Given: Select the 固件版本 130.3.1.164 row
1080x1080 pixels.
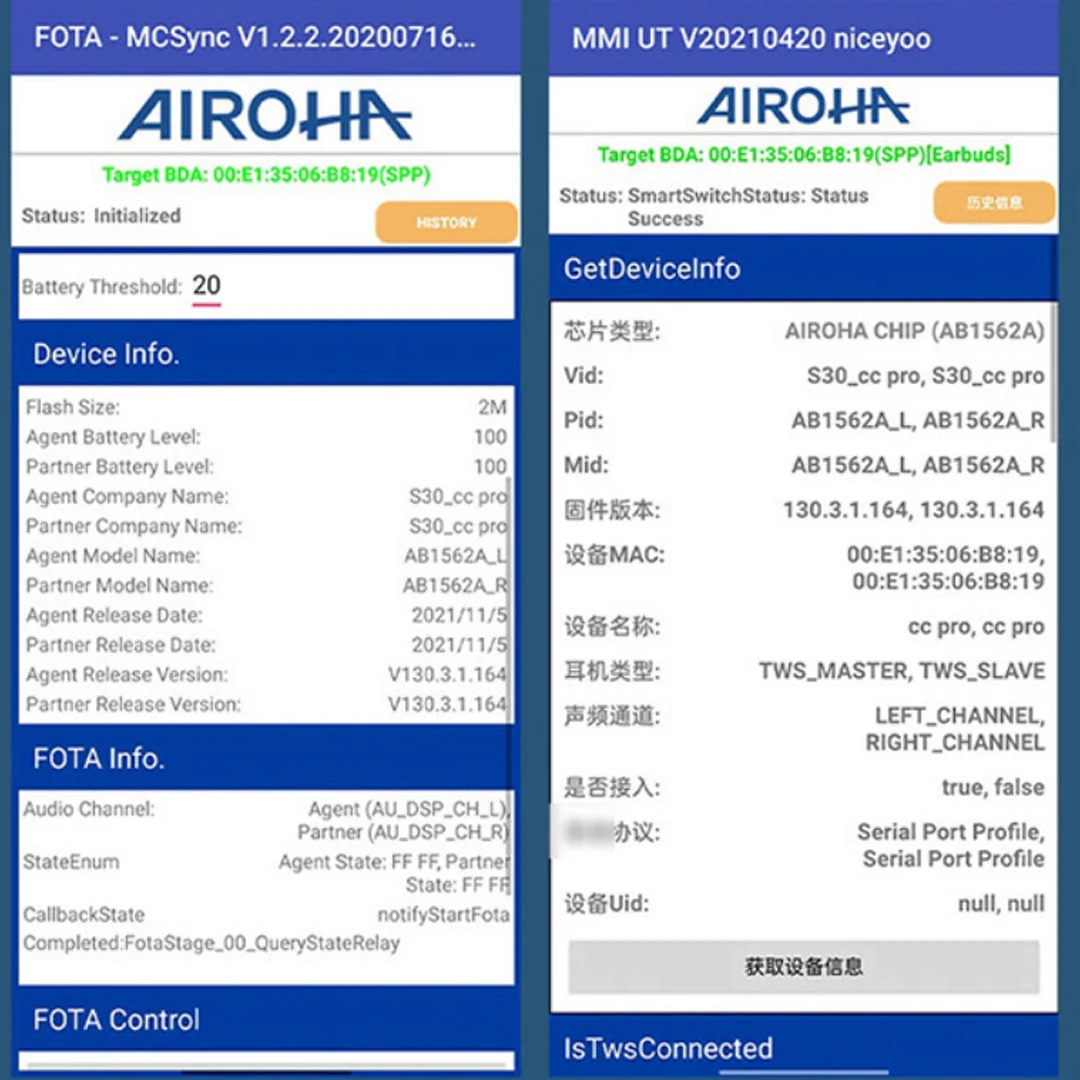Looking at the screenshot, I should tap(804, 510).
